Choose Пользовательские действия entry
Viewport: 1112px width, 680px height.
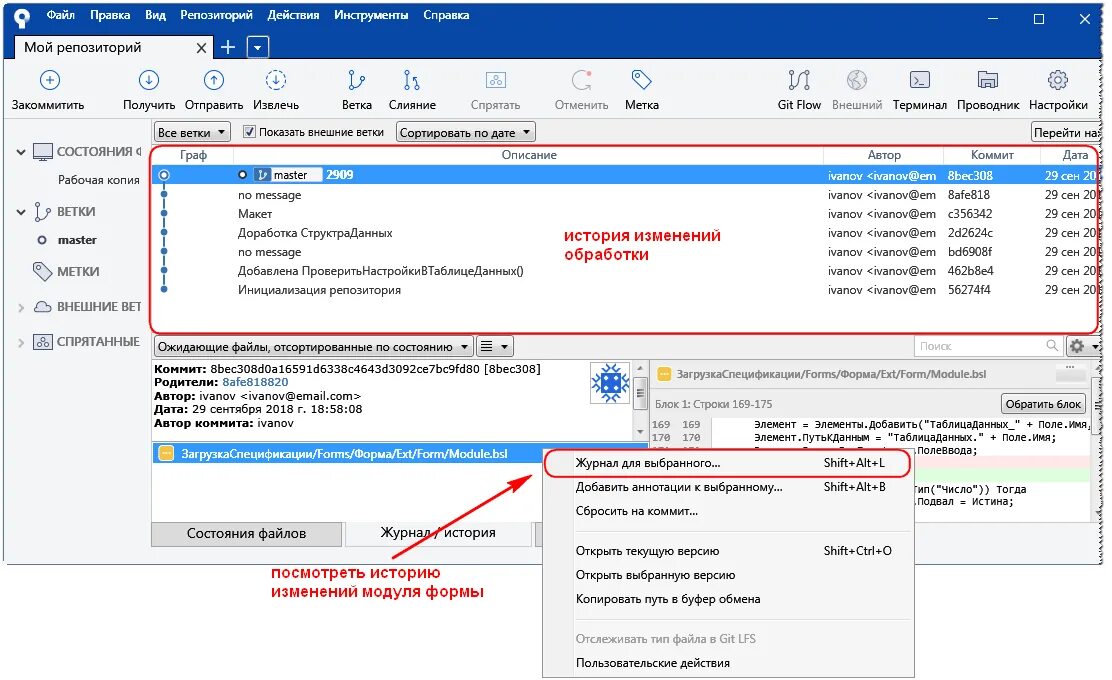coord(728,663)
